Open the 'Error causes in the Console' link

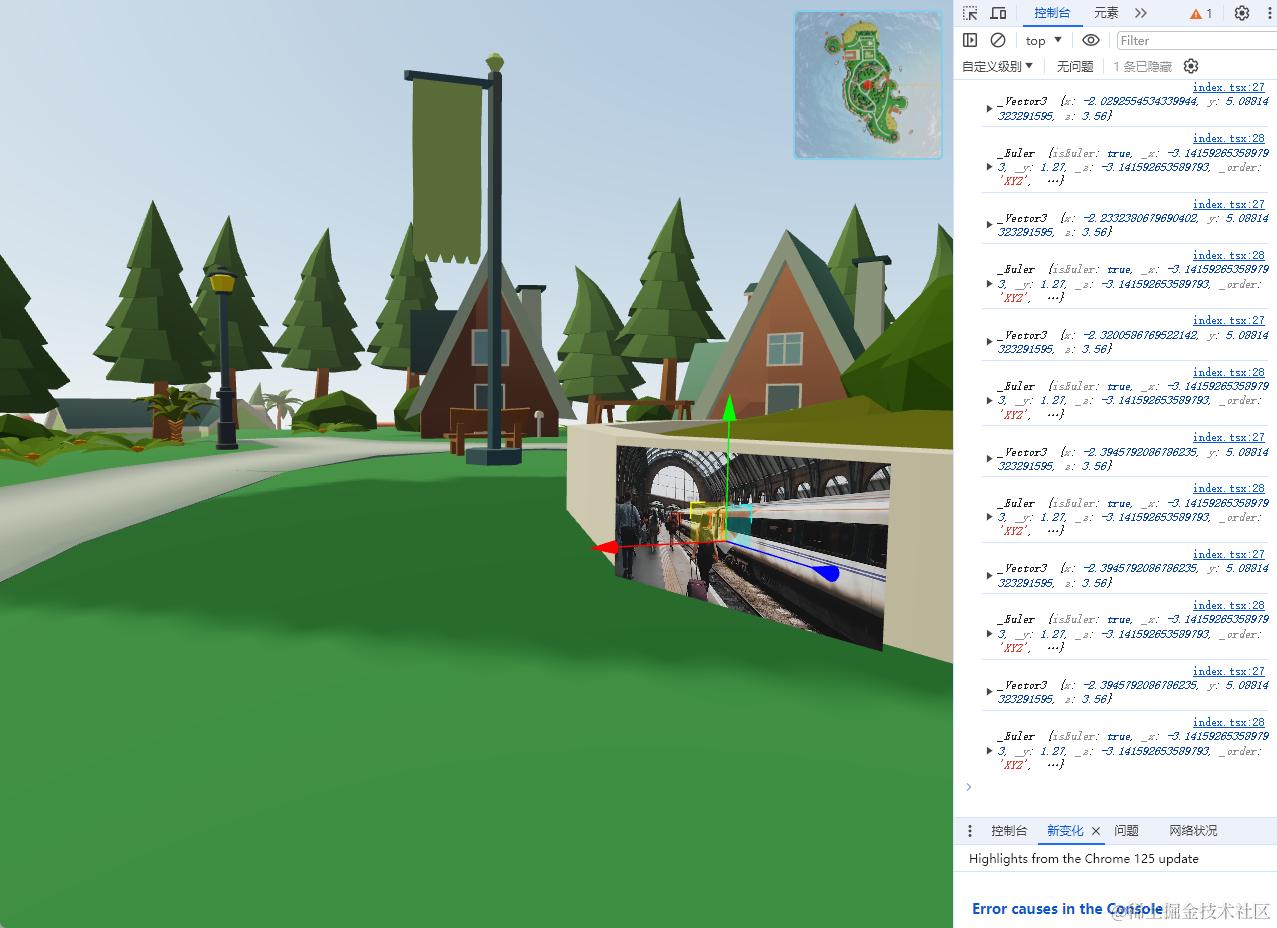coord(1067,909)
